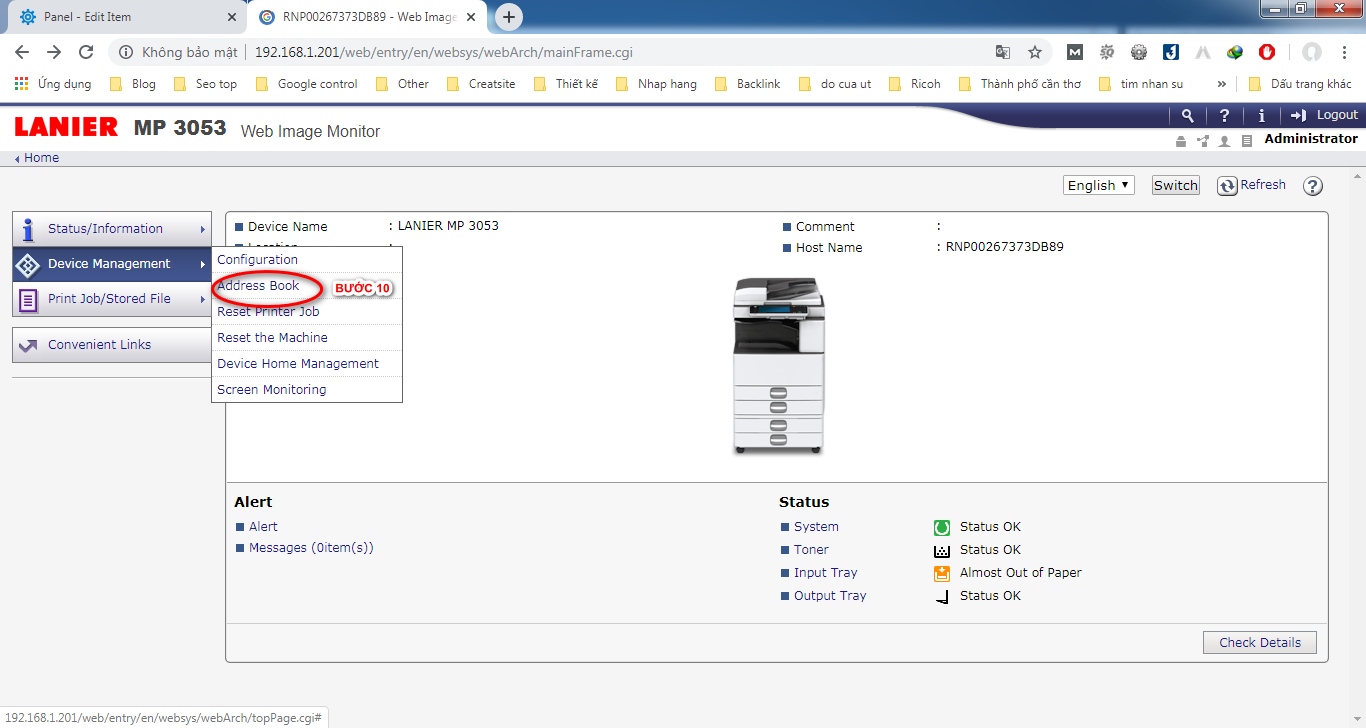Image resolution: width=1366 pixels, height=728 pixels.
Task: Open Chrome three-dot menu
Action: click(x=1345, y=52)
